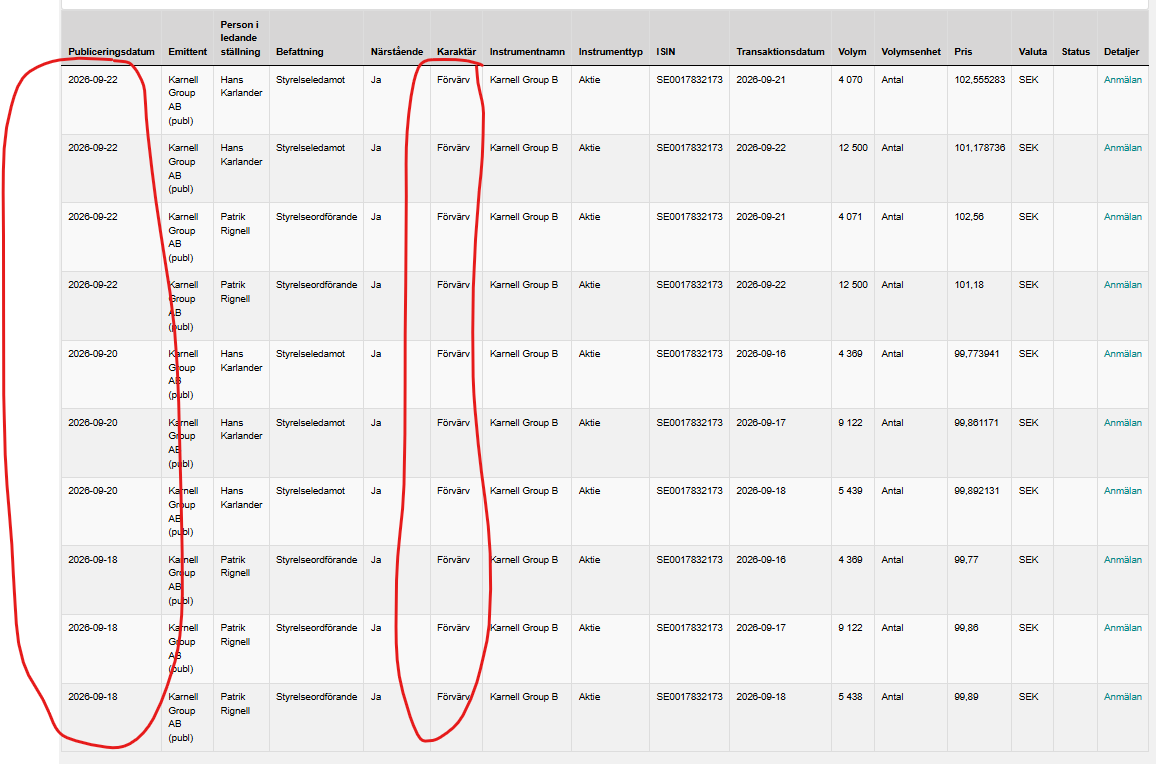Click publication date in the 101,18 row
The width and height of the screenshot is (1156, 764).
pos(93,285)
